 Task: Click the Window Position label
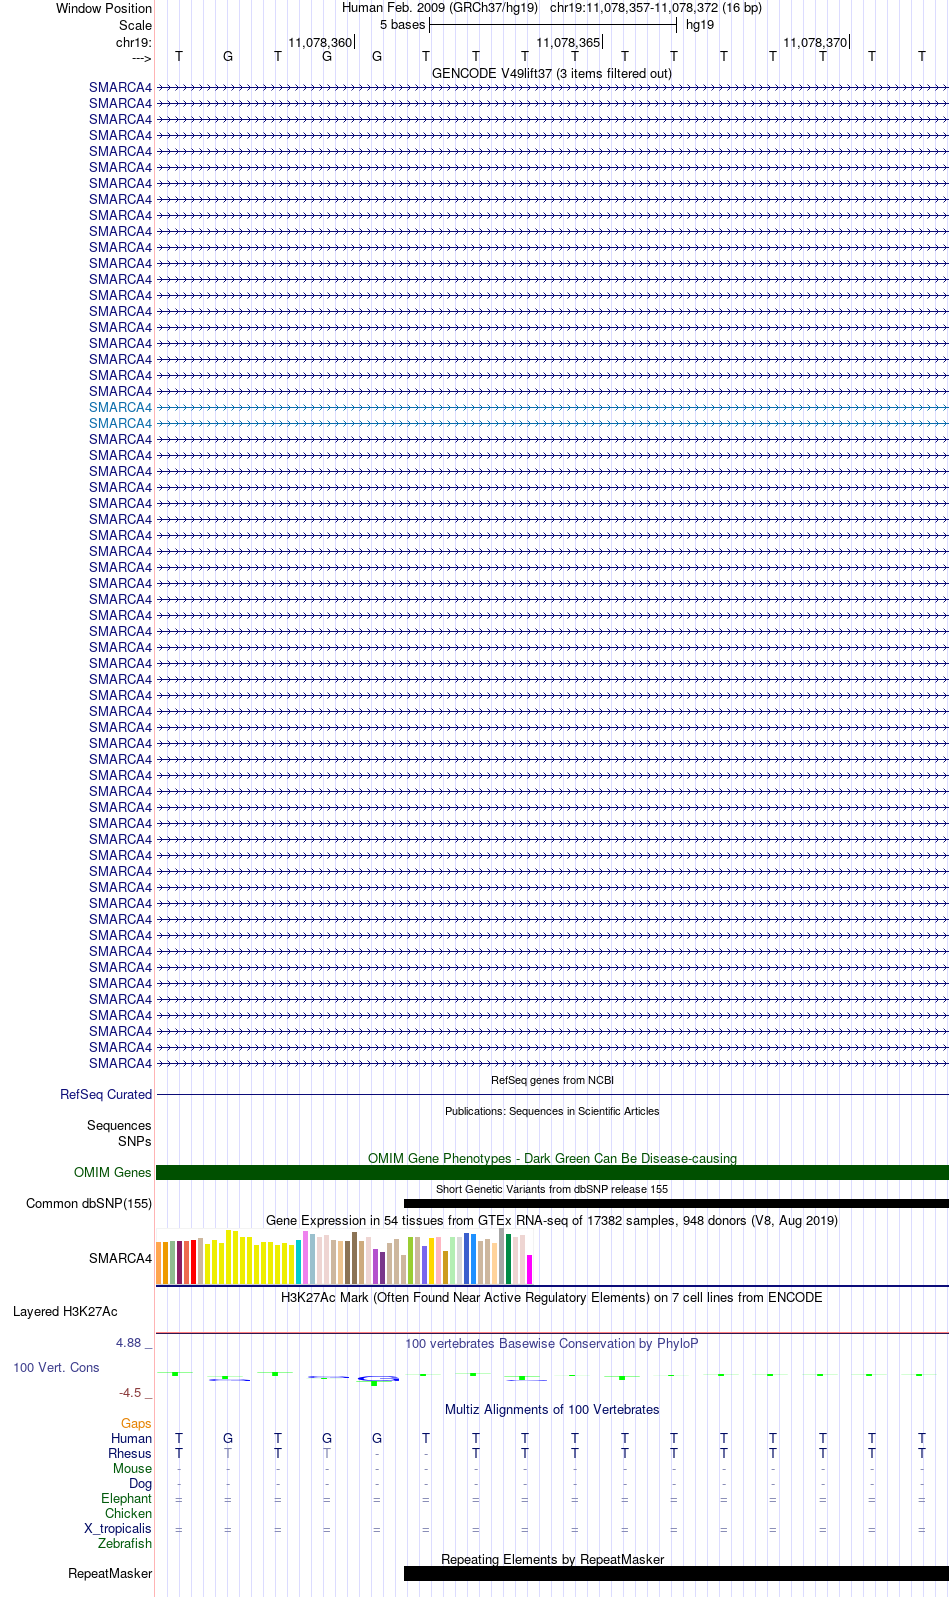tap(104, 8)
